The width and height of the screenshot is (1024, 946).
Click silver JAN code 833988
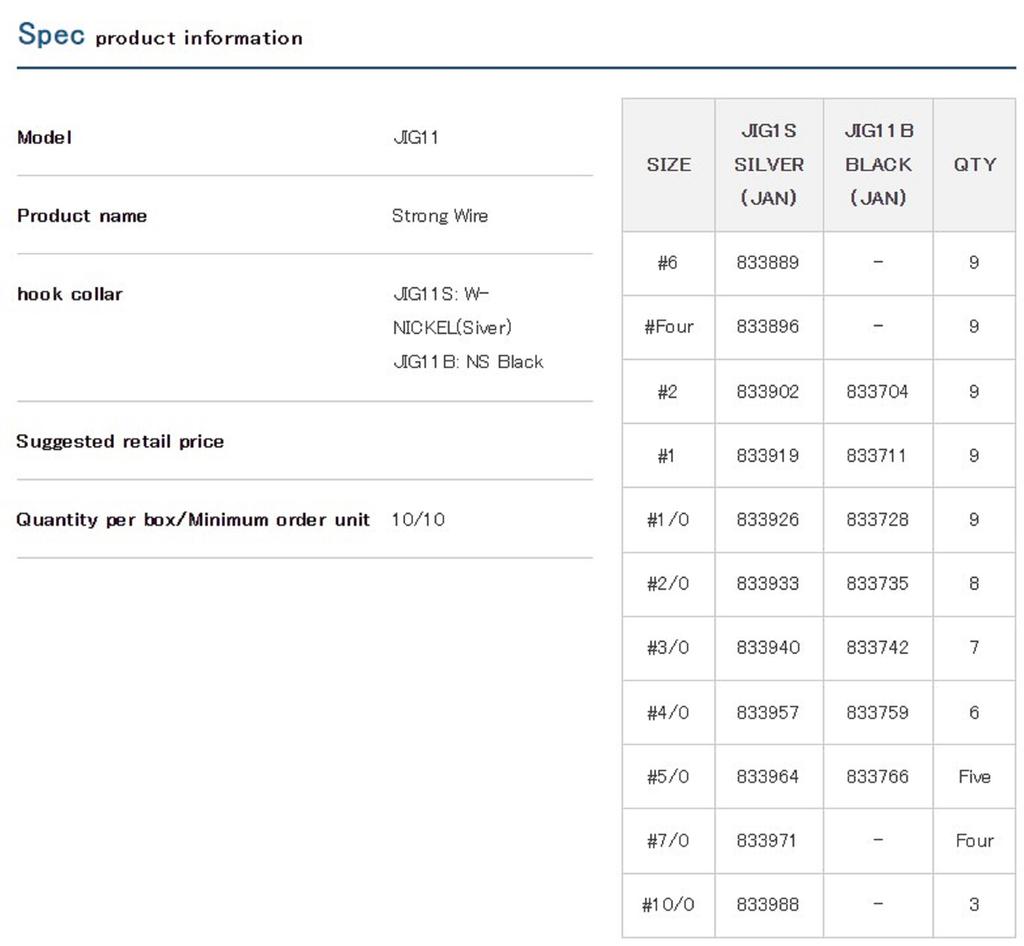(768, 905)
